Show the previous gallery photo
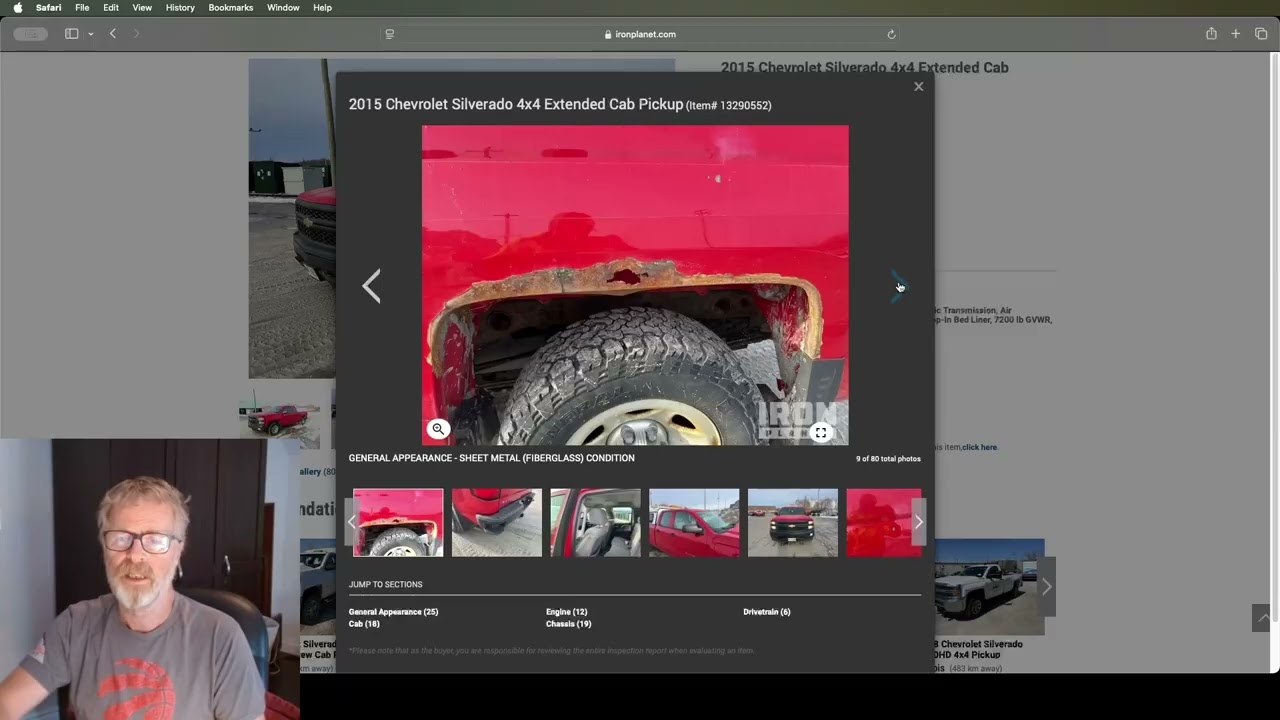The height and width of the screenshot is (720, 1280). 371,286
